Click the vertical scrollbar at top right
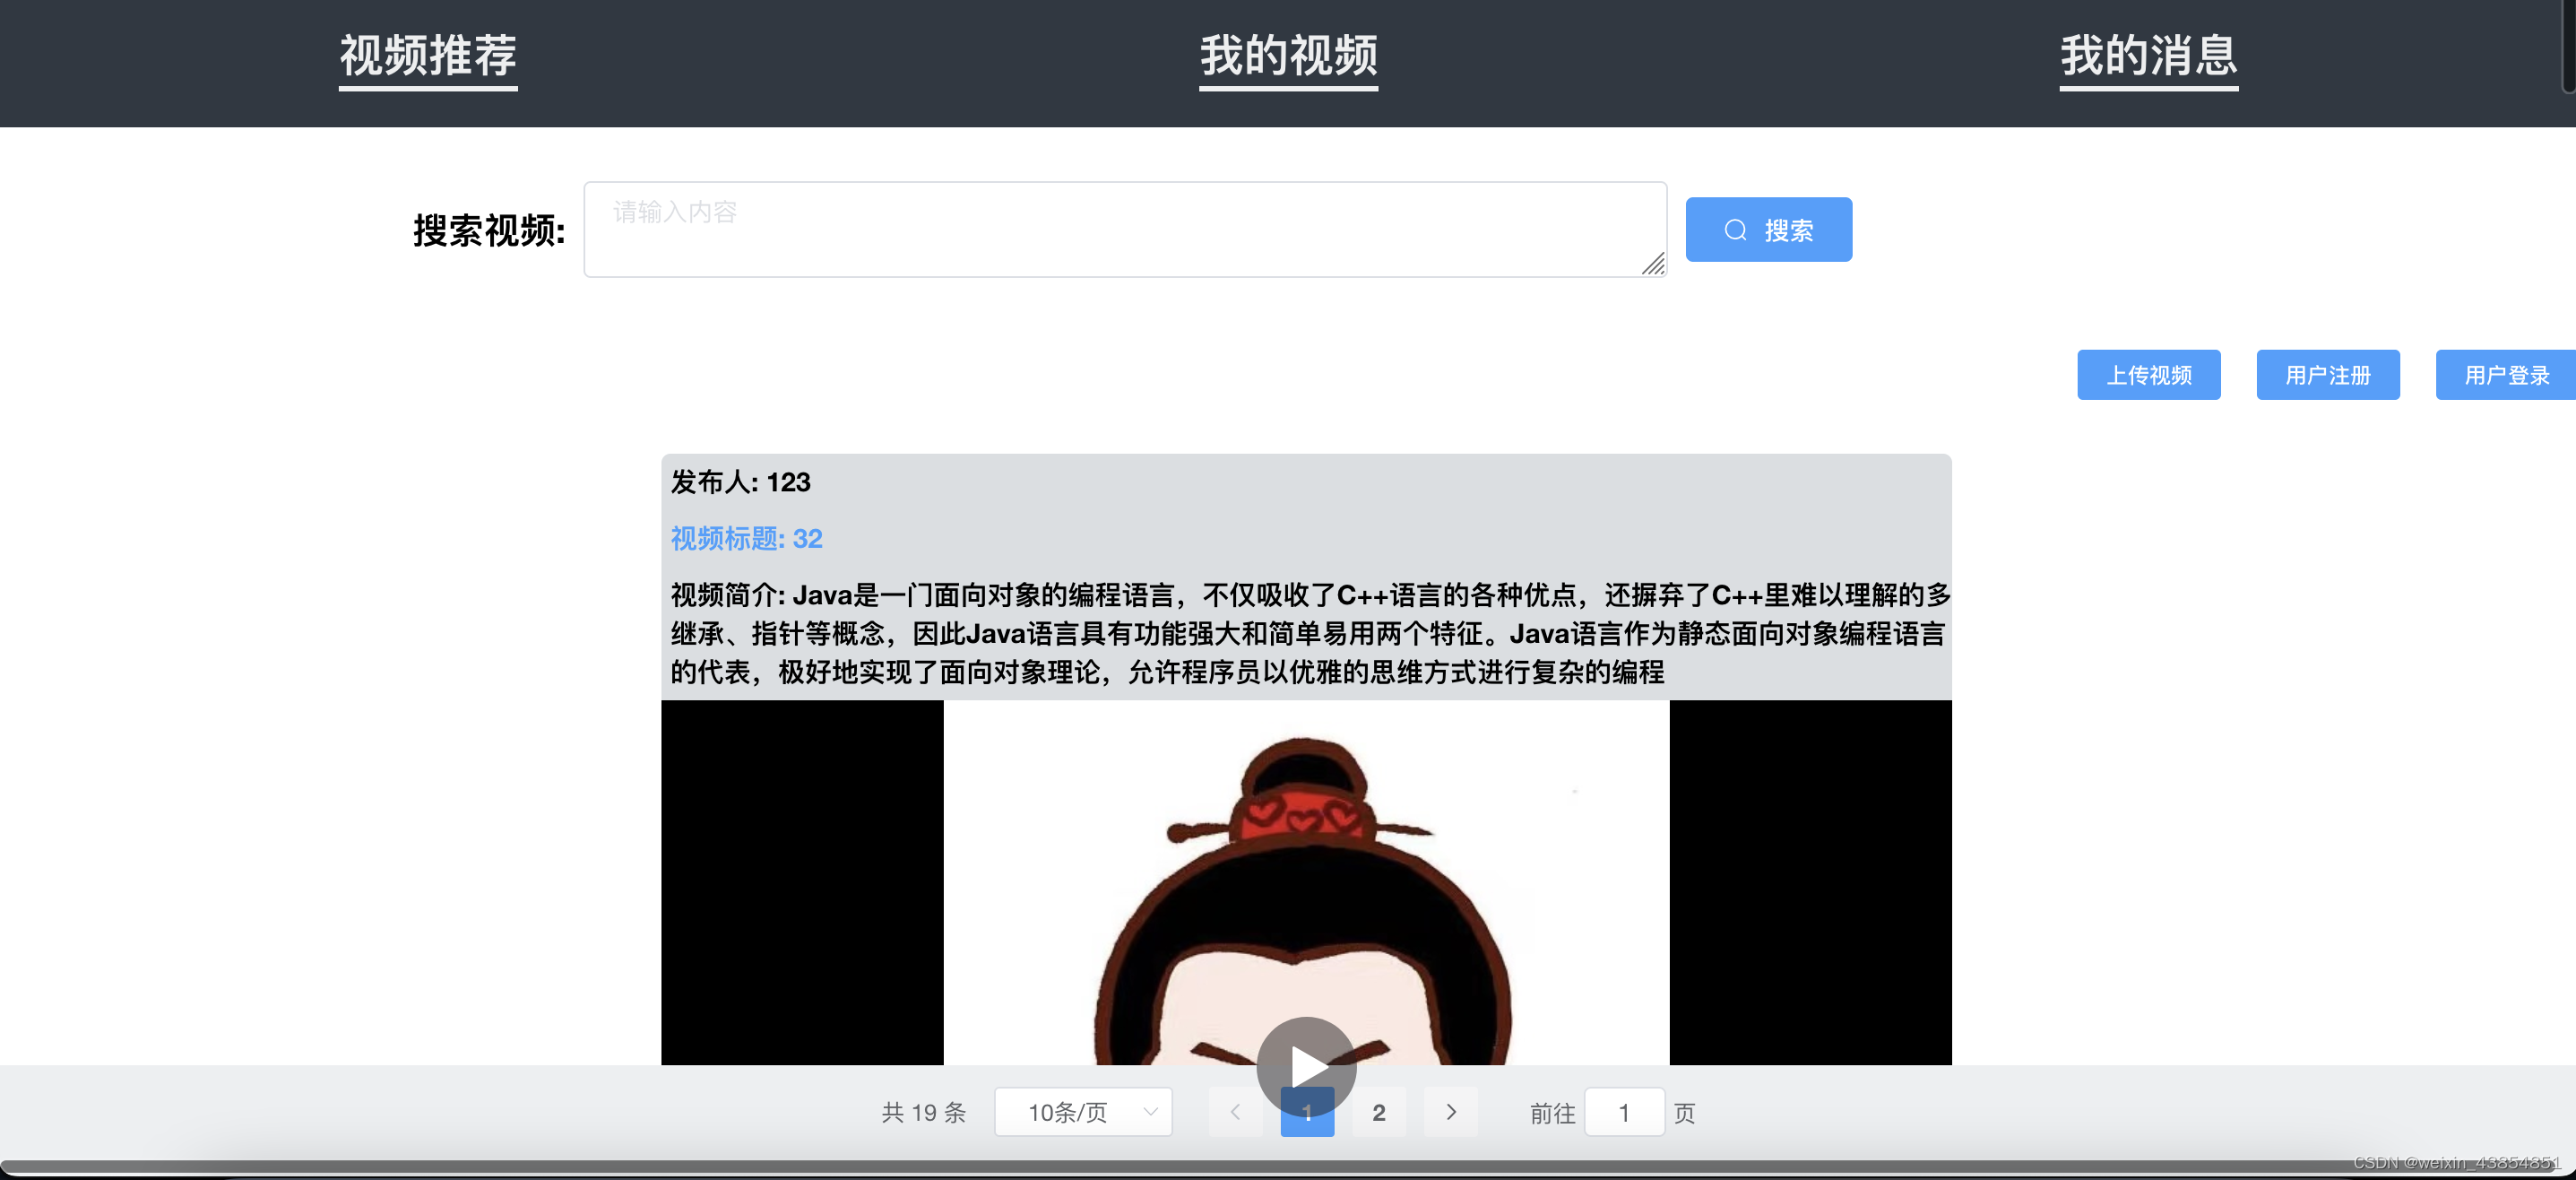The height and width of the screenshot is (1180, 2576). point(2569,45)
